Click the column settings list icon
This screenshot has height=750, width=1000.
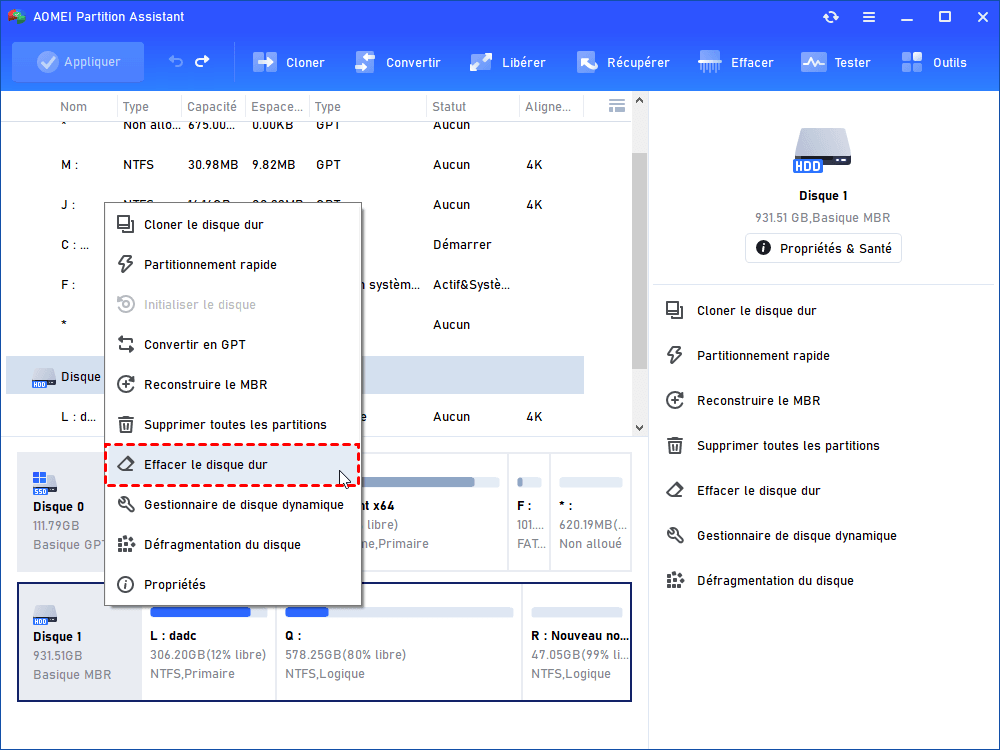tap(617, 106)
